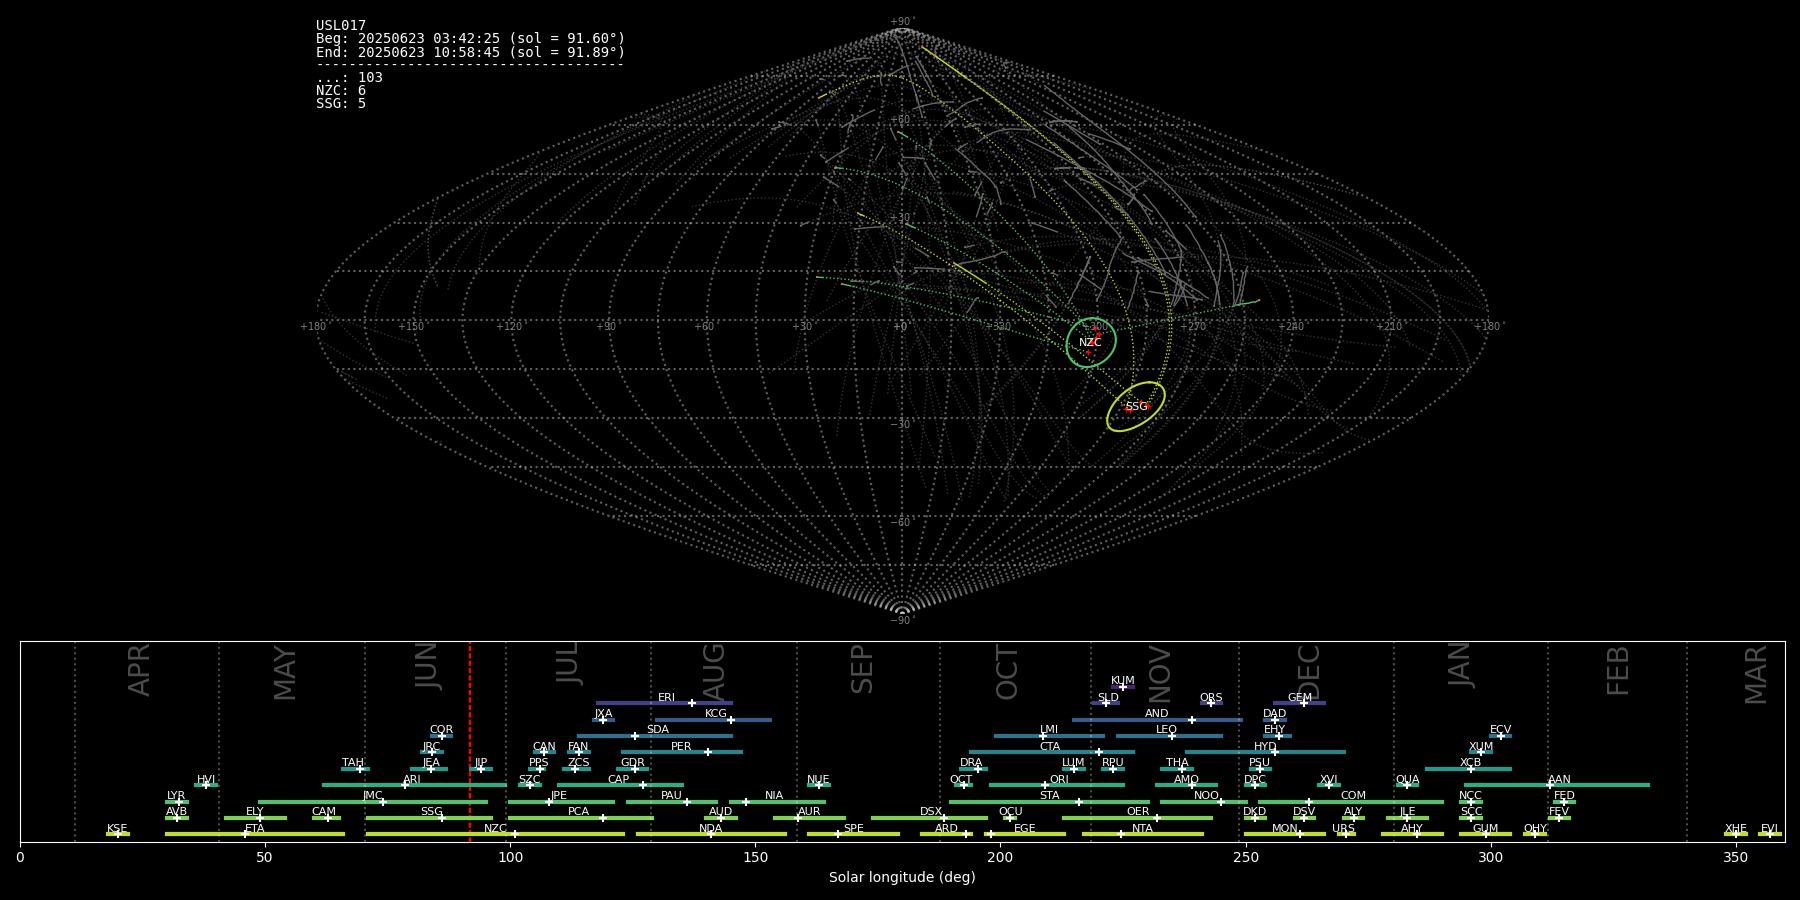Select the LYR shower label in timeline
The width and height of the screenshot is (1800, 900).
[176, 796]
